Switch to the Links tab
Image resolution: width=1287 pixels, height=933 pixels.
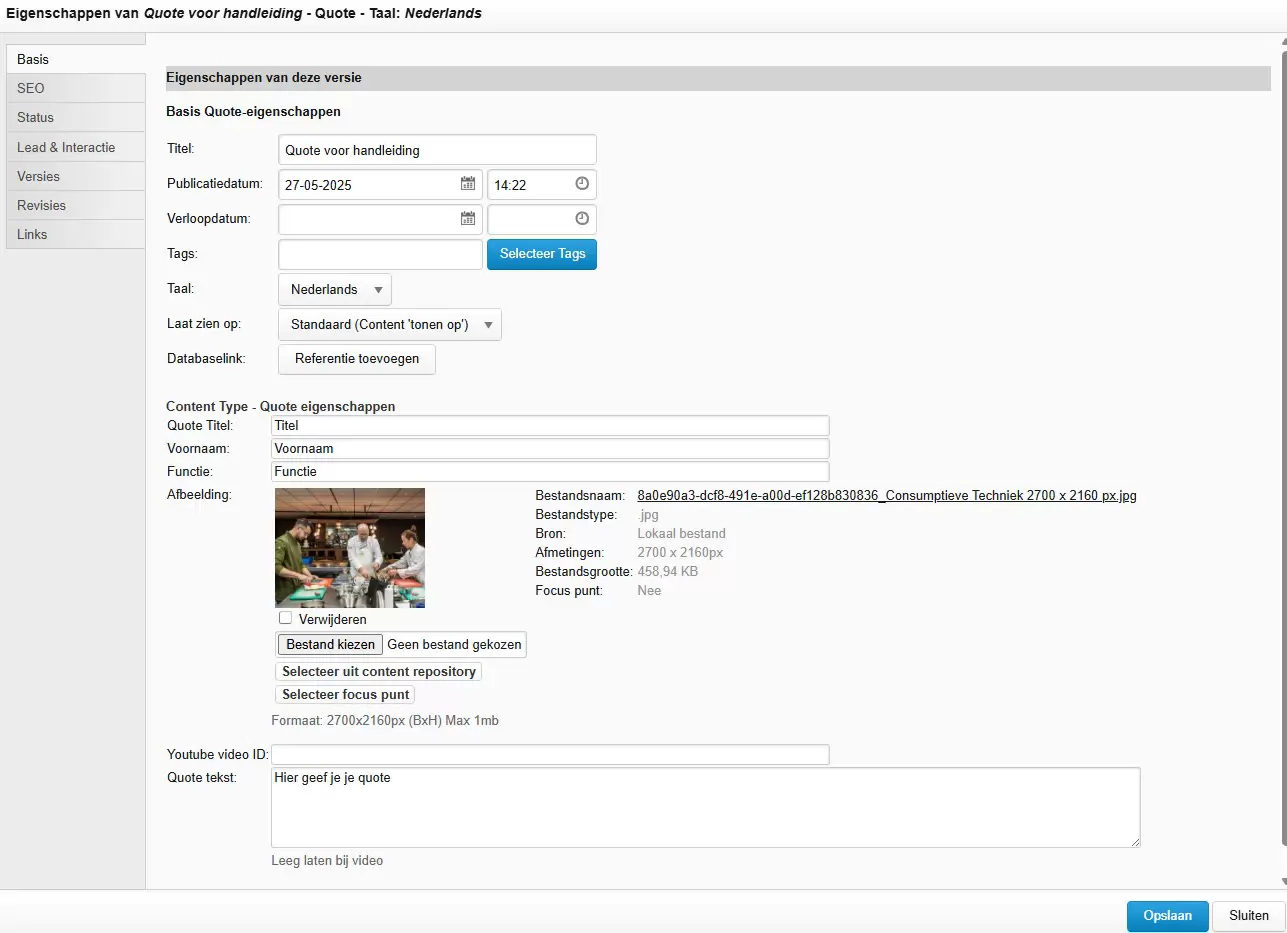coord(76,234)
